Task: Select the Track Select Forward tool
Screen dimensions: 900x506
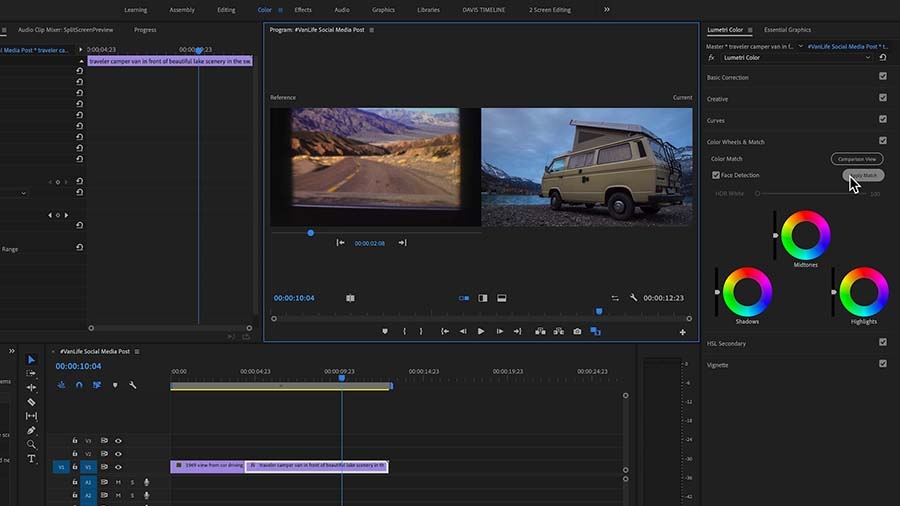Action: [32, 373]
